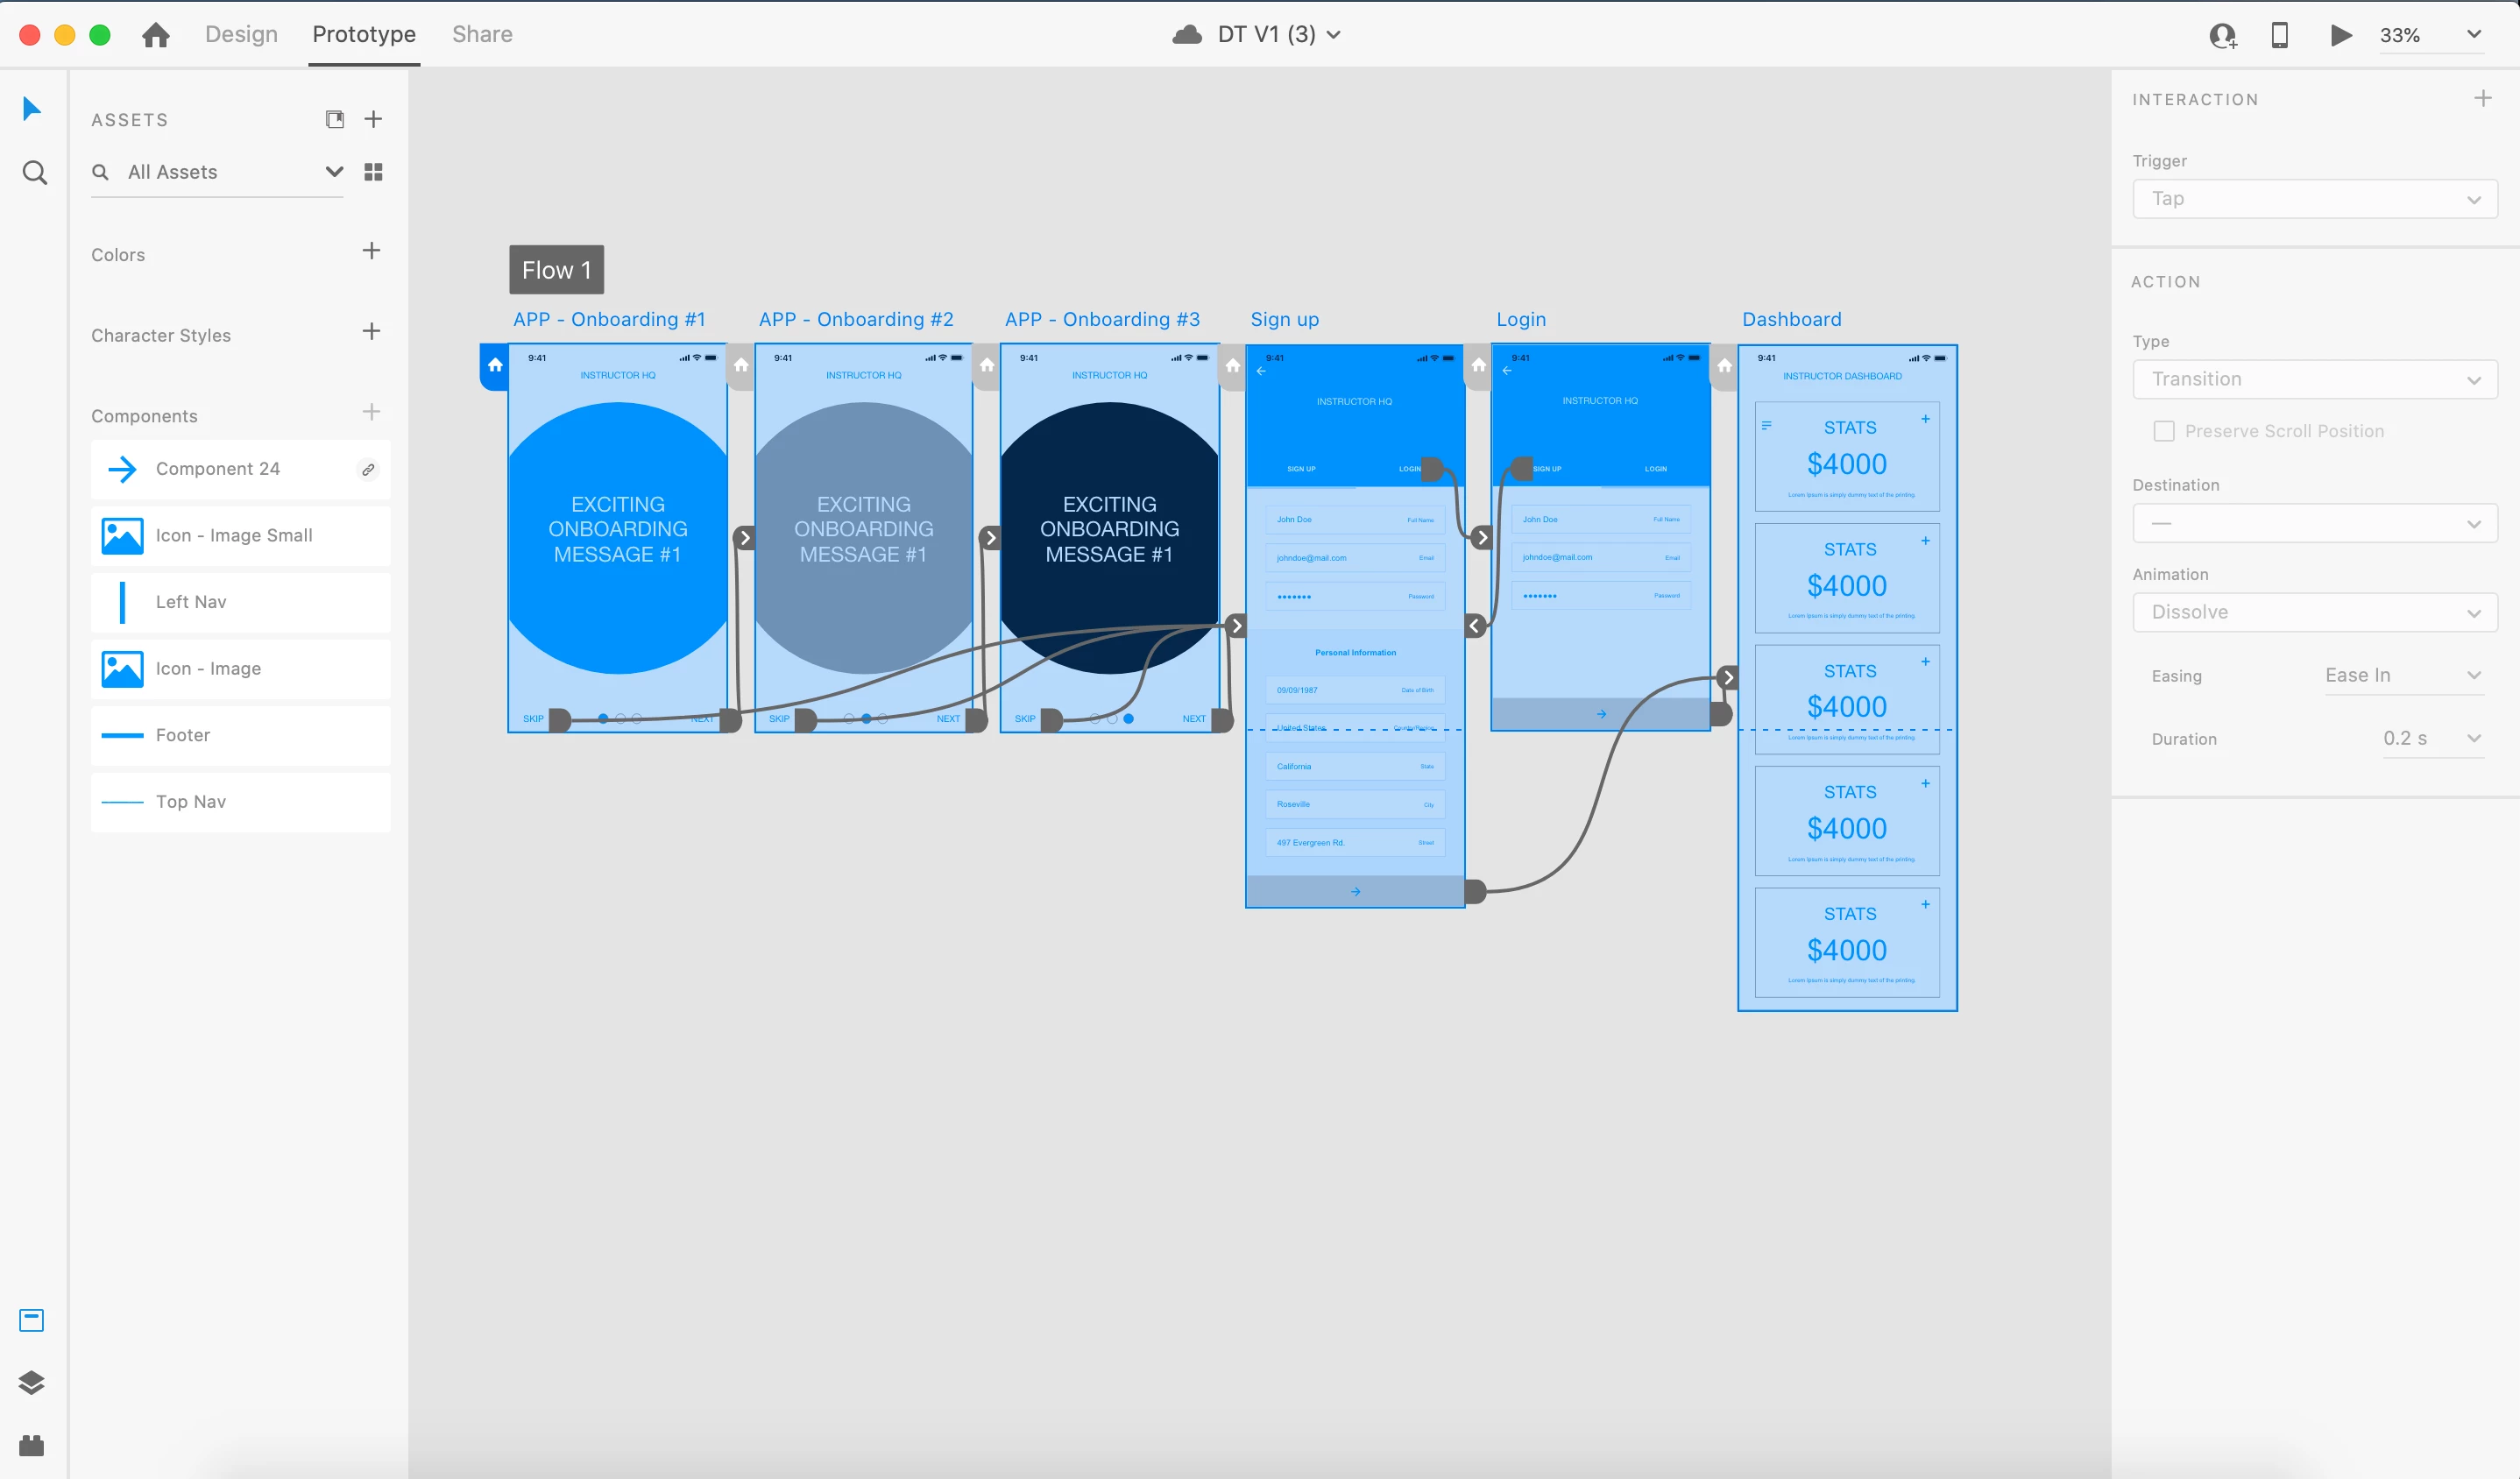The image size is (2520, 1479).
Task: Click the Device Preview phone icon
Action: [x=2280, y=35]
